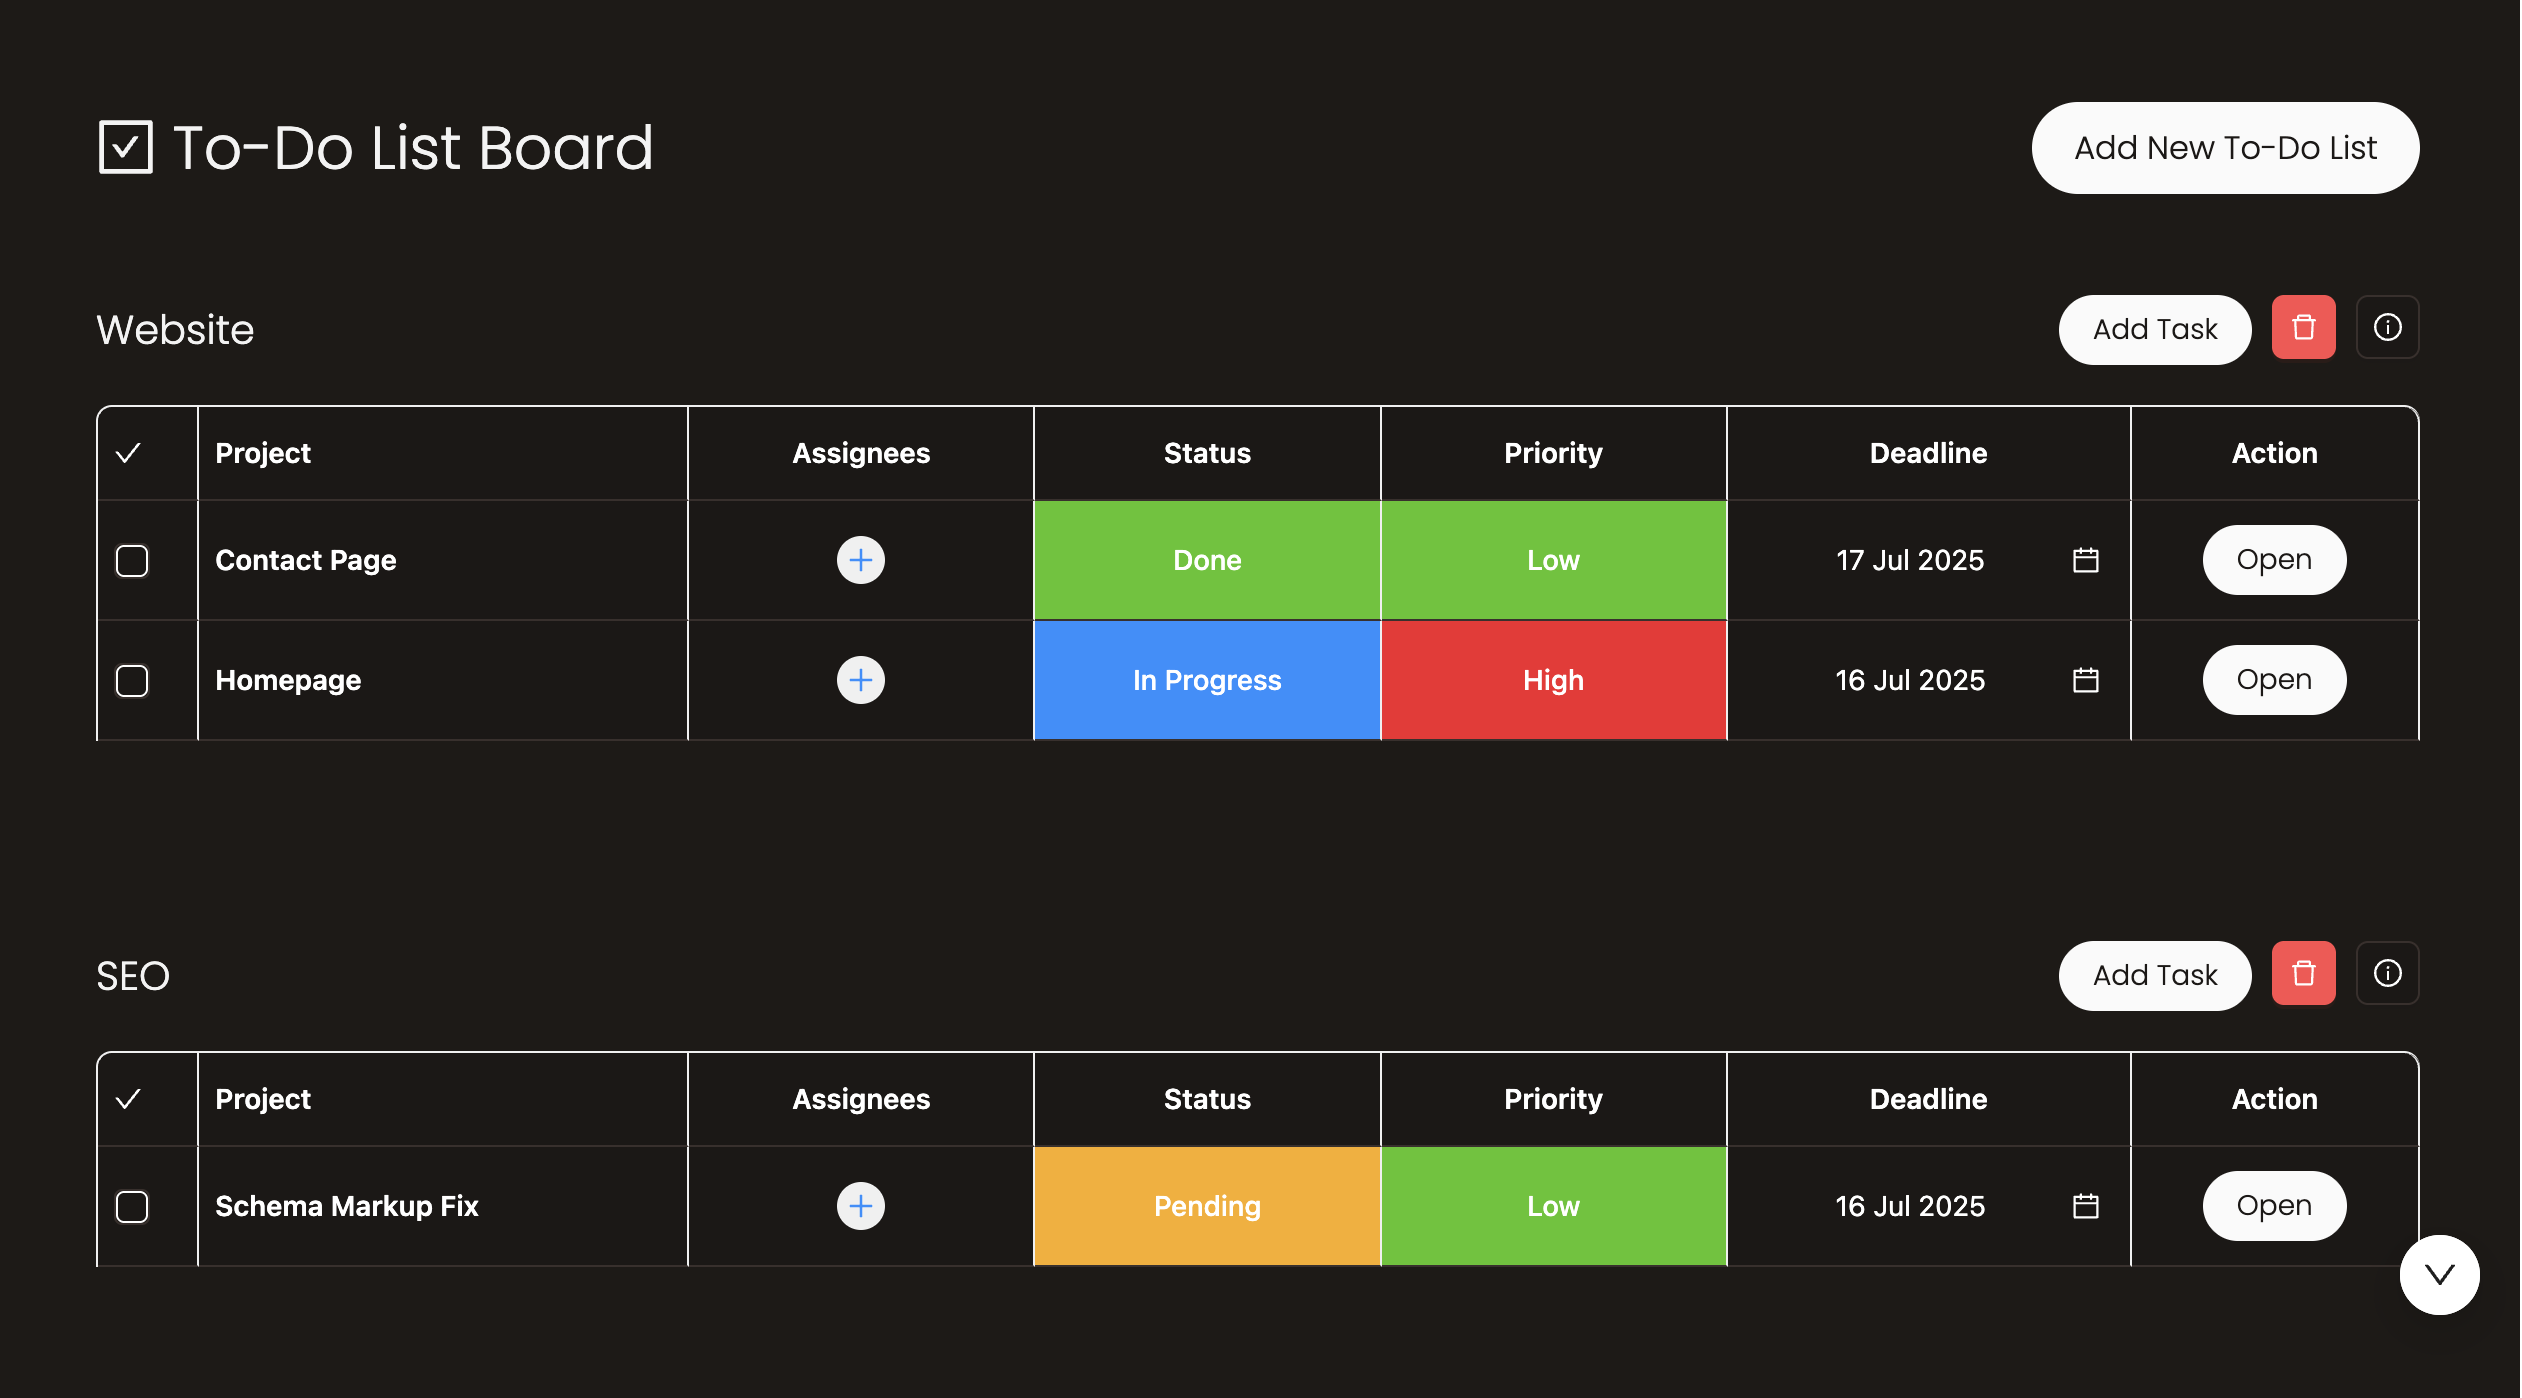Click the green Done status cell
This screenshot has height=1398, width=2522.
coord(1206,560)
